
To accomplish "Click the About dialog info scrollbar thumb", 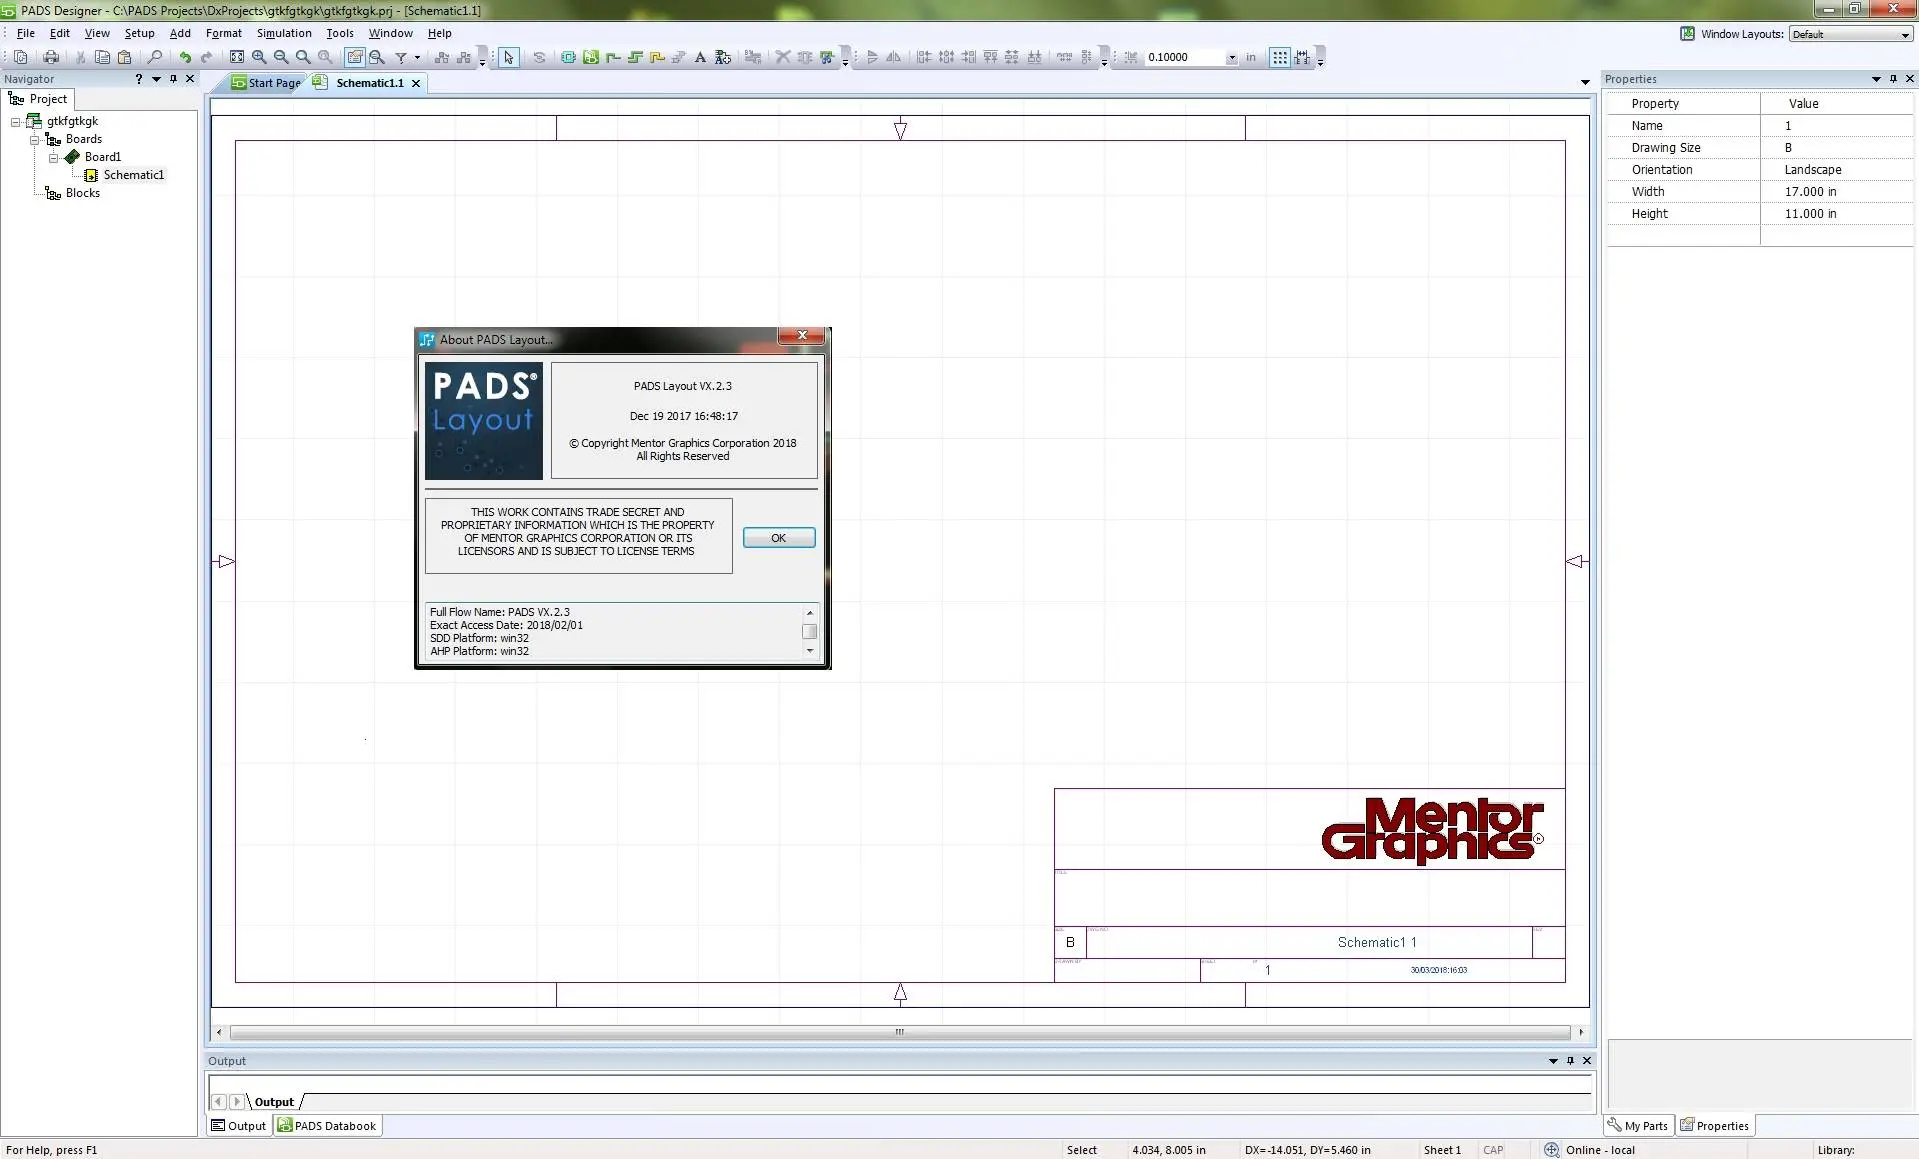I will [809, 631].
